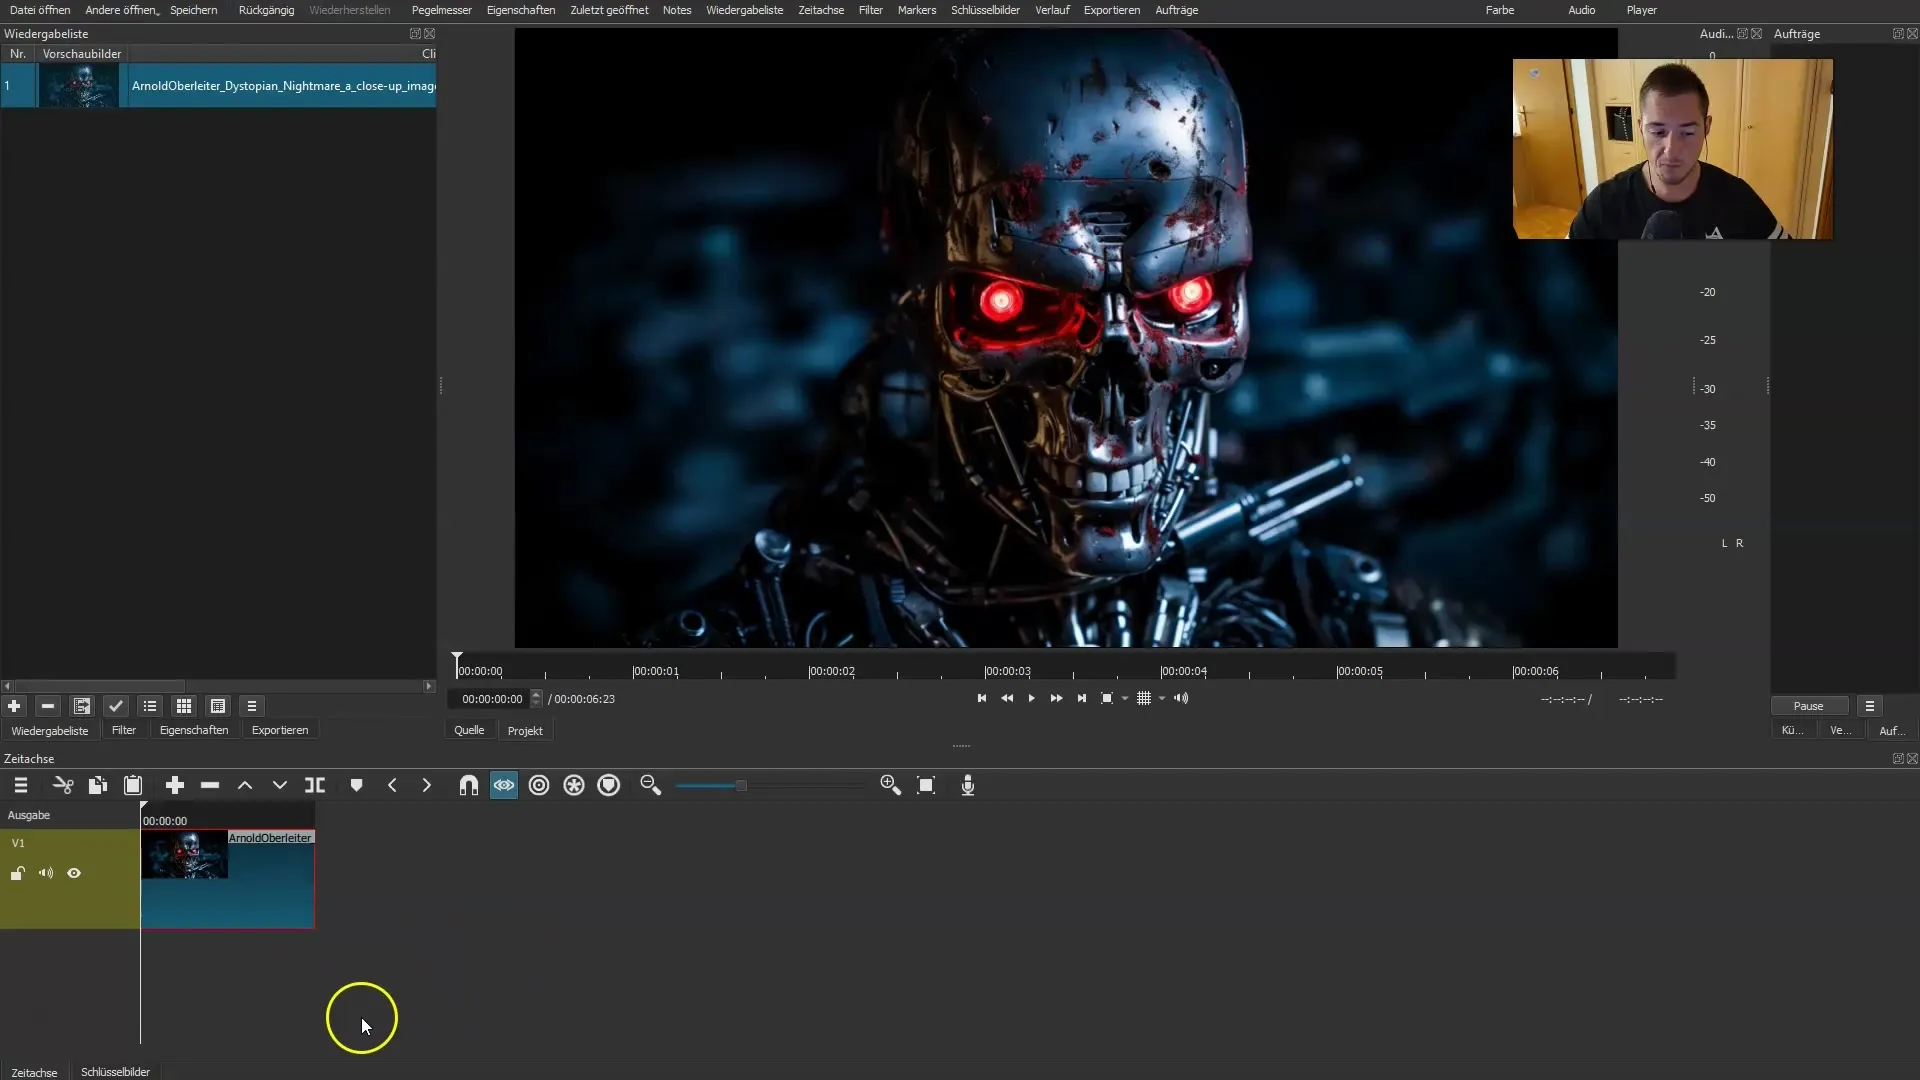Toggle ripple markers option

click(x=609, y=786)
